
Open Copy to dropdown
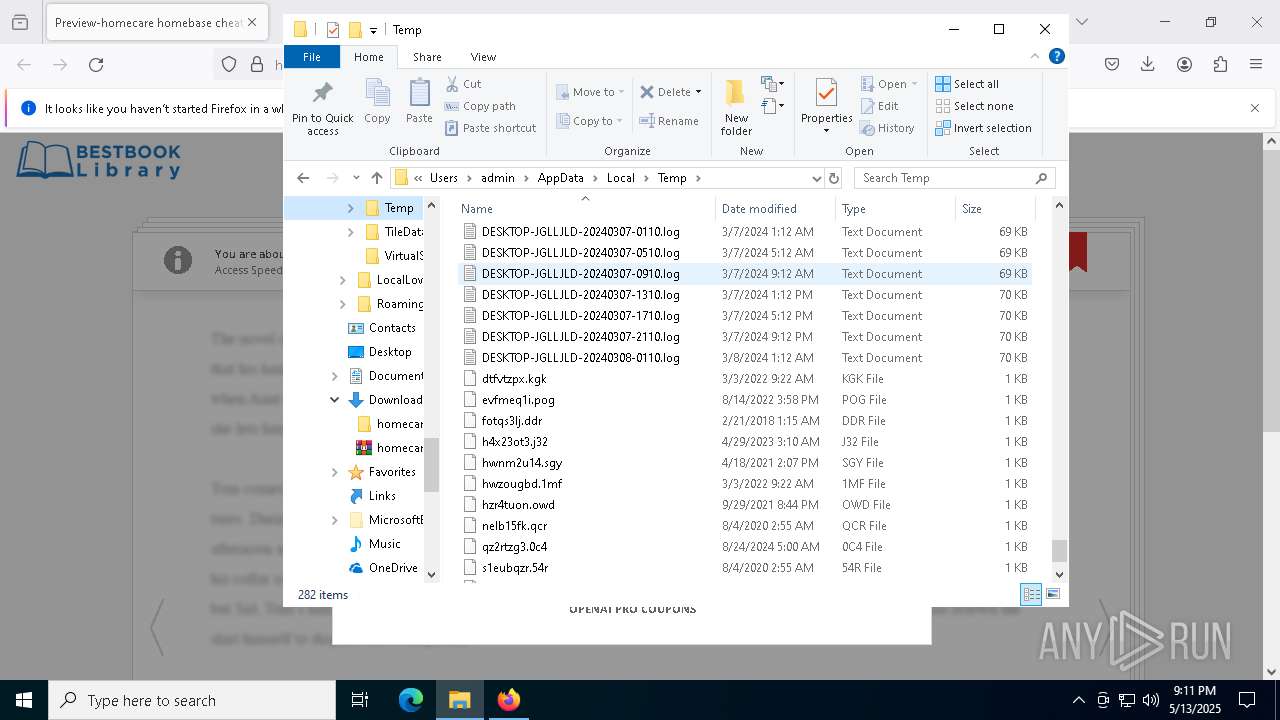[590, 121]
